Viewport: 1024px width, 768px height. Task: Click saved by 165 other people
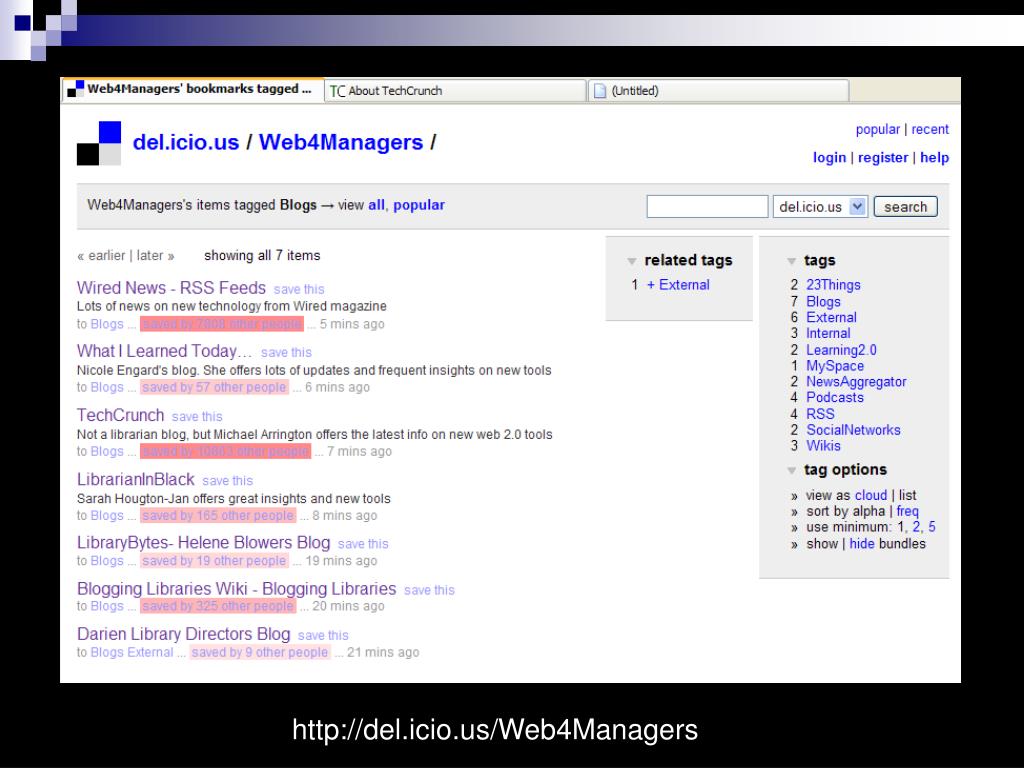tap(218, 515)
